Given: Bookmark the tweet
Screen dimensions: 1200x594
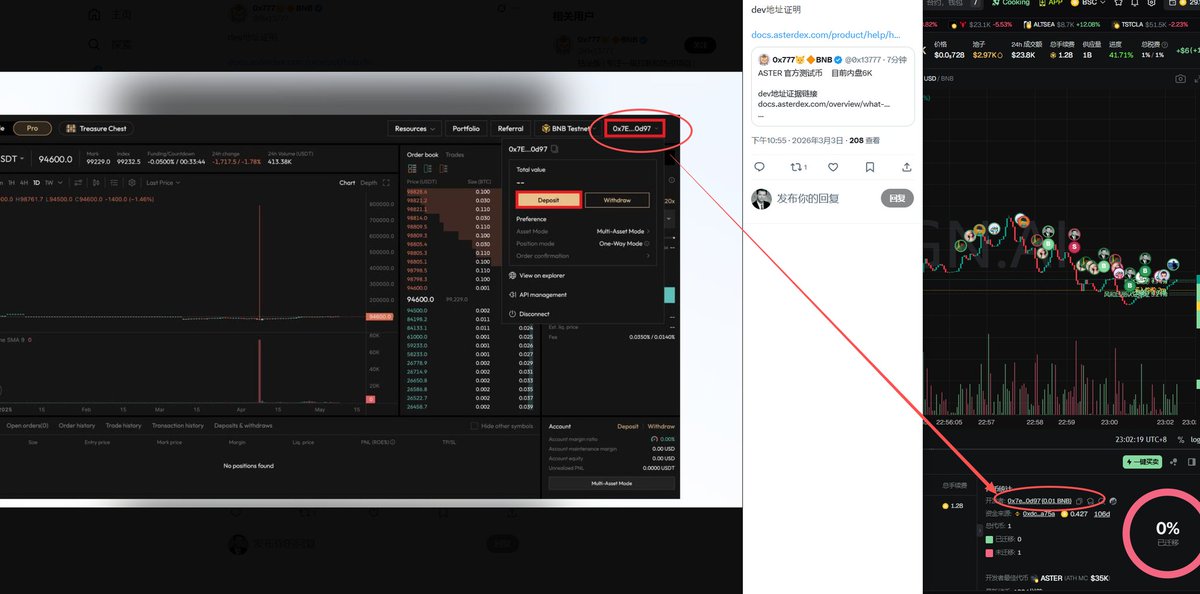Looking at the screenshot, I should pos(870,167).
